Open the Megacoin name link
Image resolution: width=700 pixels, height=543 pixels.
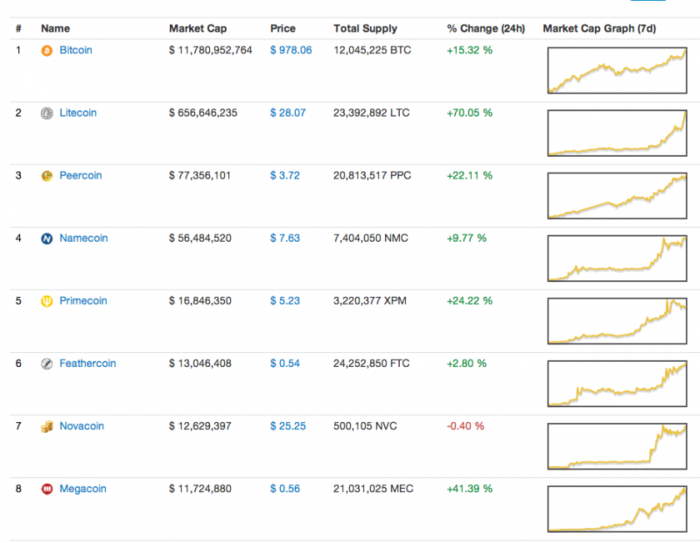83,489
